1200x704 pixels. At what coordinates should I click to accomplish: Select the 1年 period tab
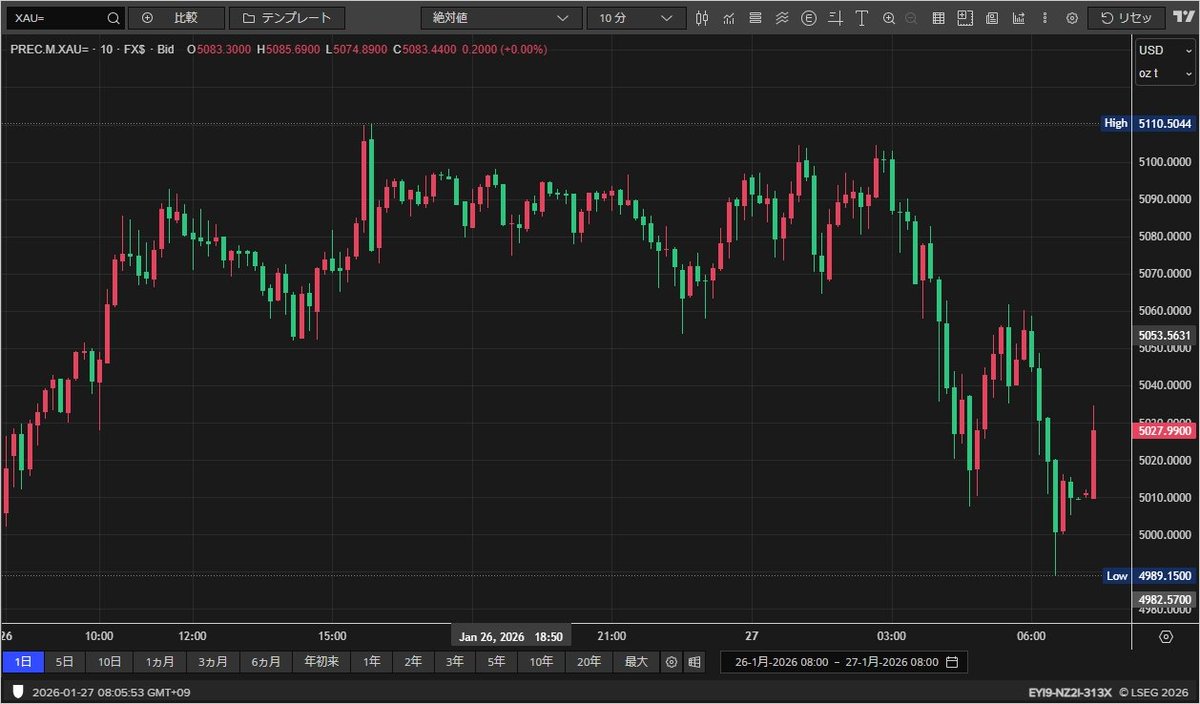(x=372, y=662)
